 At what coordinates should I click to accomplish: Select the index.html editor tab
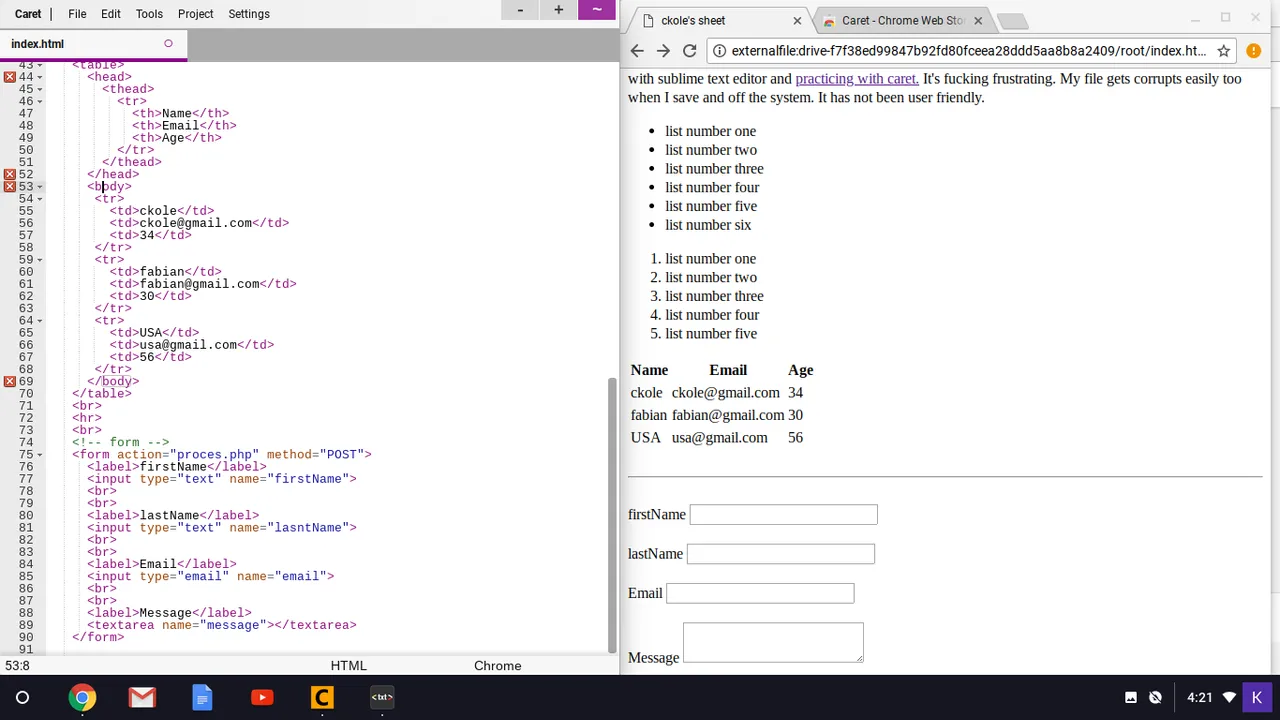[x=93, y=44]
